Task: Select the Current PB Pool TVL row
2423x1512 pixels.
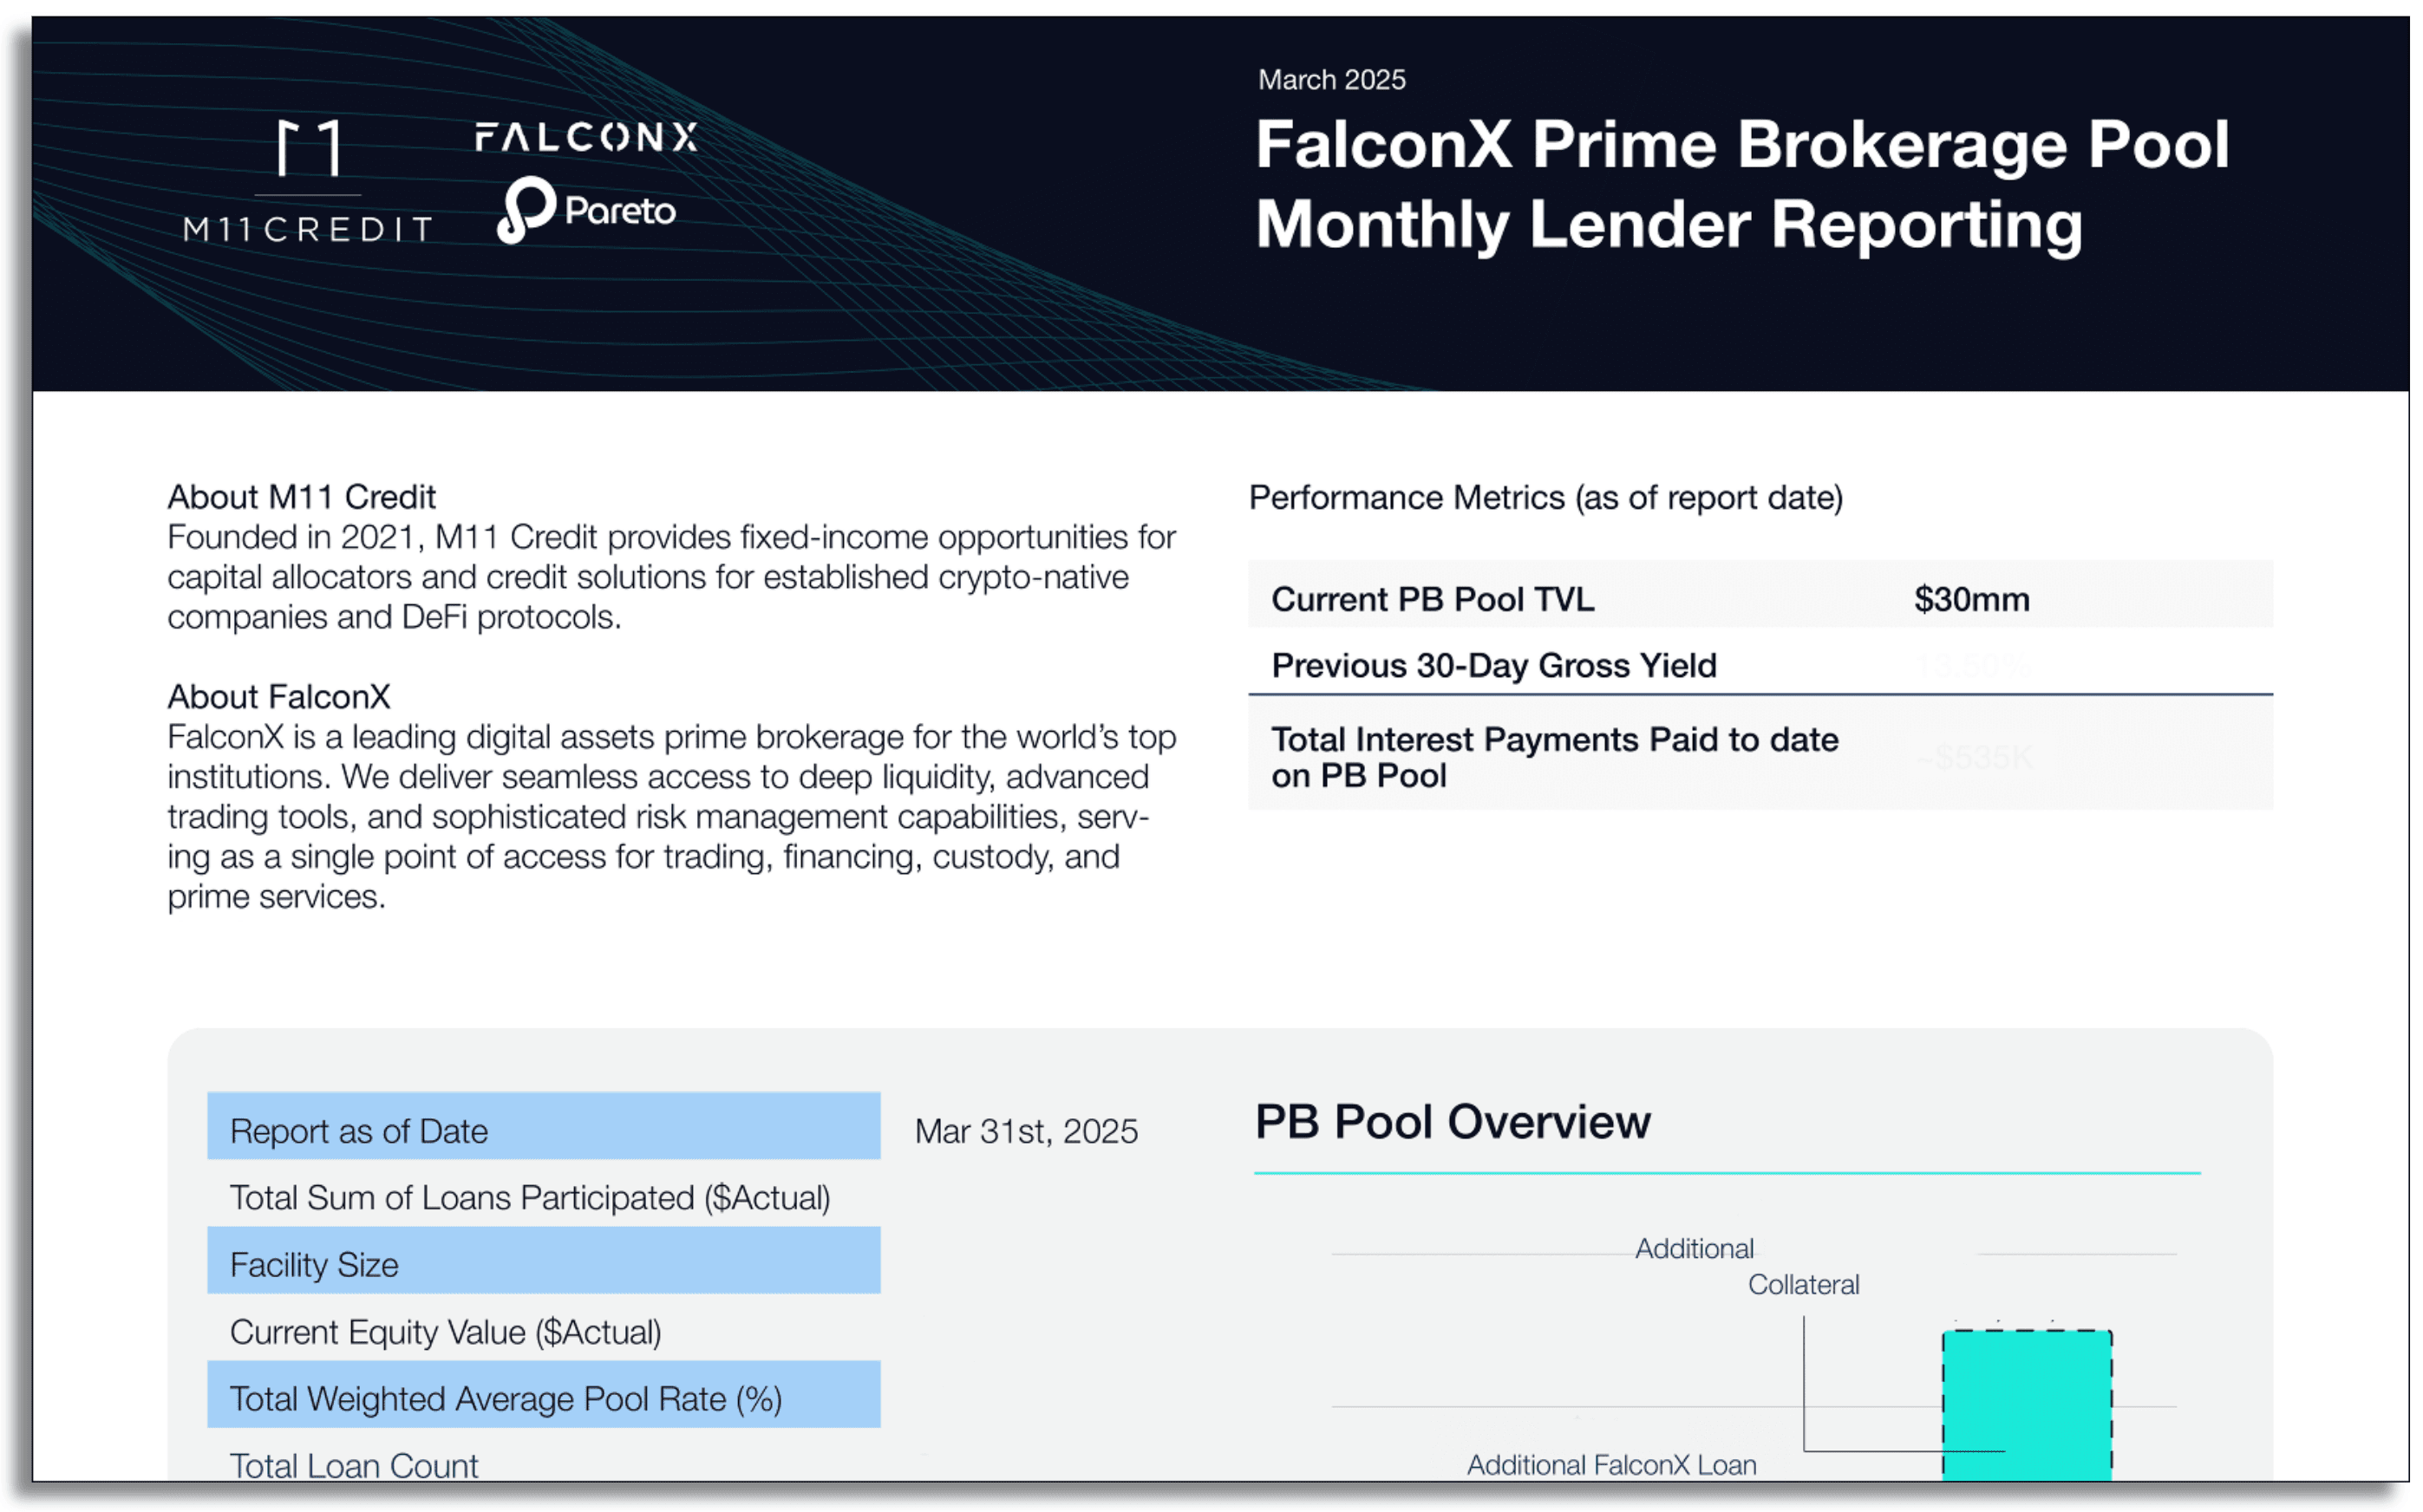Action: pos(1760,598)
